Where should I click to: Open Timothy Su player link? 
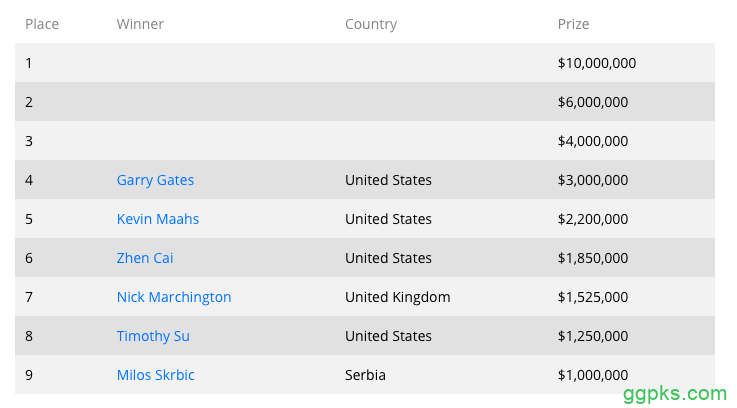pos(153,336)
